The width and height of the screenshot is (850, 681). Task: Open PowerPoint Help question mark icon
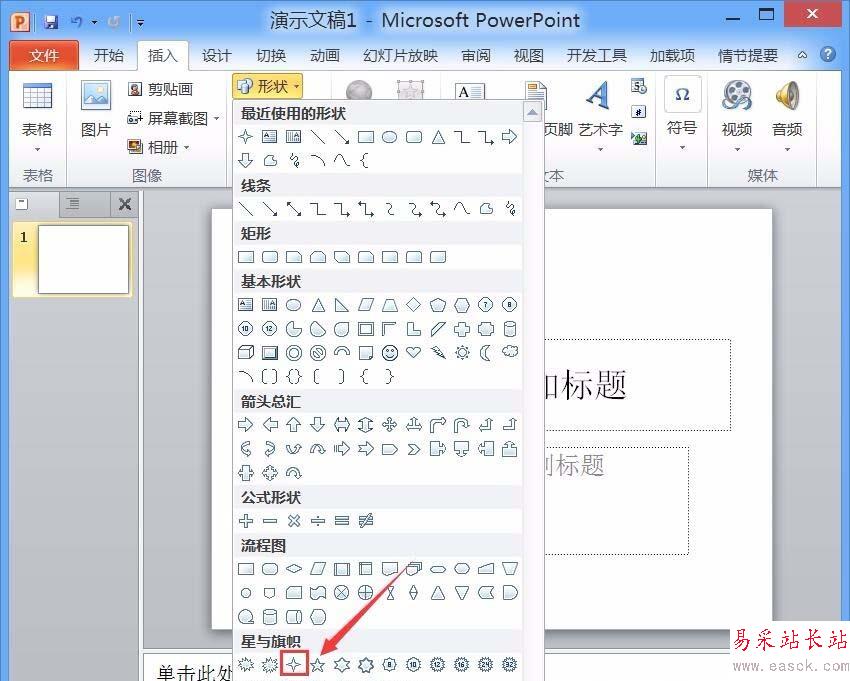(828, 54)
